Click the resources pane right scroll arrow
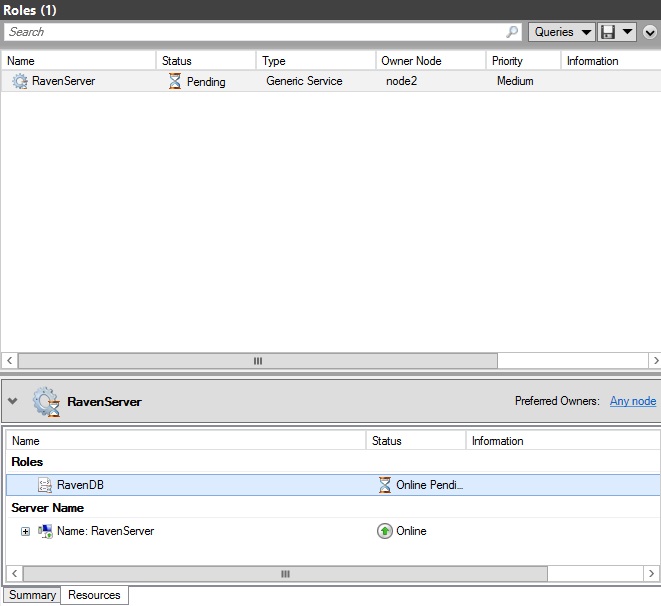 click(651, 574)
